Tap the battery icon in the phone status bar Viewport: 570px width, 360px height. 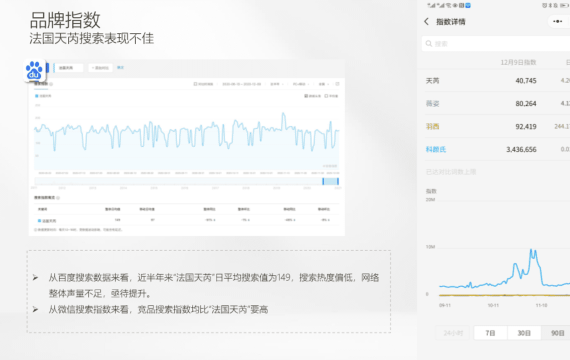[566, 5]
